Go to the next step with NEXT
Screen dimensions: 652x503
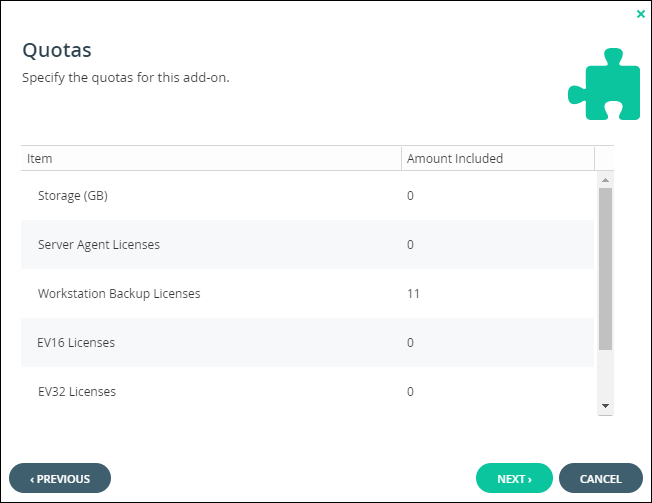(x=514, y=478)
